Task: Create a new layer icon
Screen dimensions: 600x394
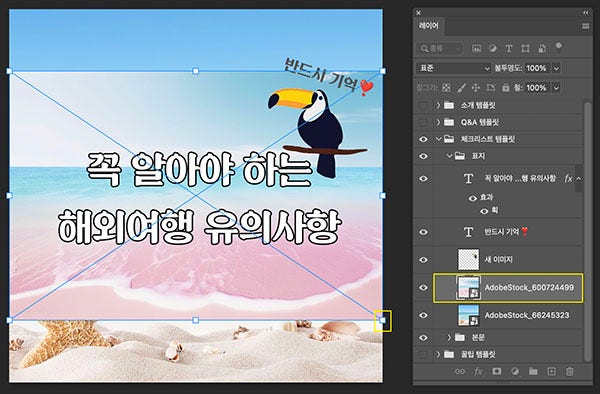Action: pyautogui.click(x=551, y=371)
